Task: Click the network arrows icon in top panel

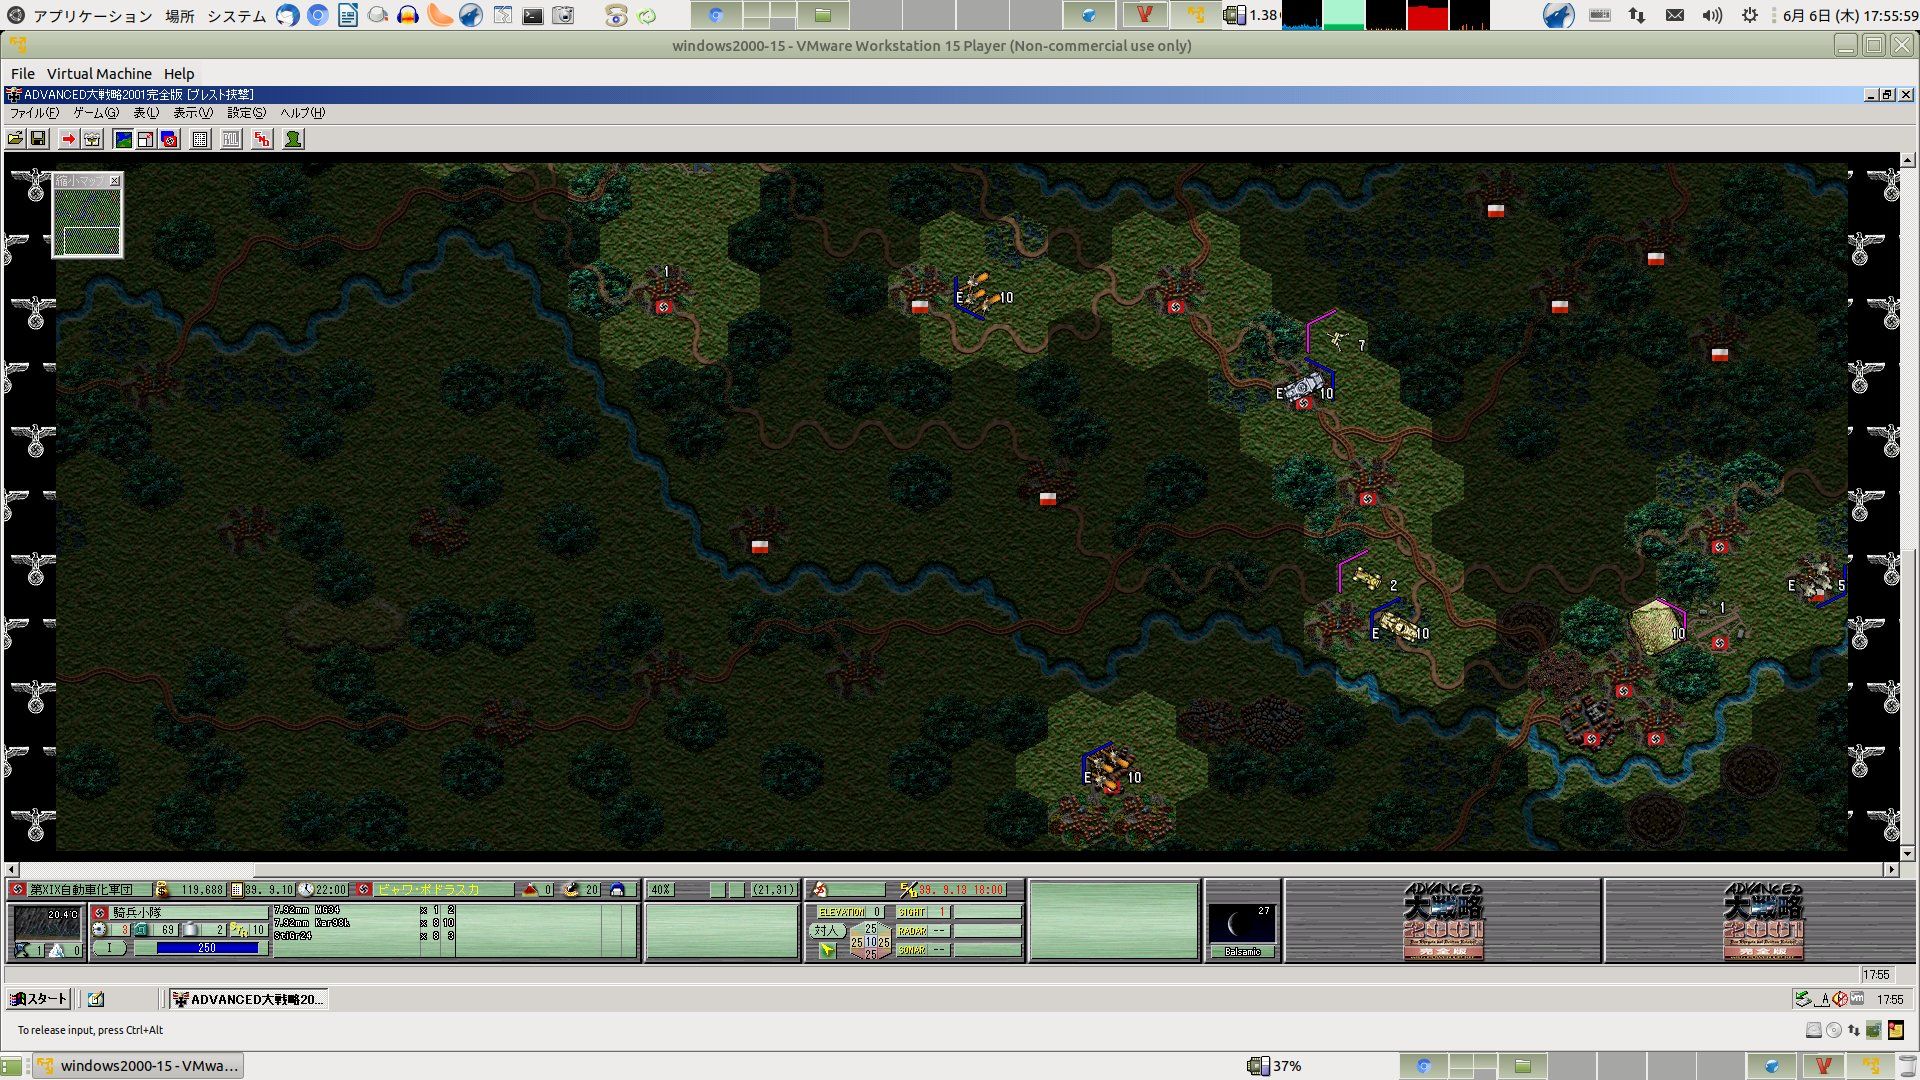Action: [x=1637, y=15]
